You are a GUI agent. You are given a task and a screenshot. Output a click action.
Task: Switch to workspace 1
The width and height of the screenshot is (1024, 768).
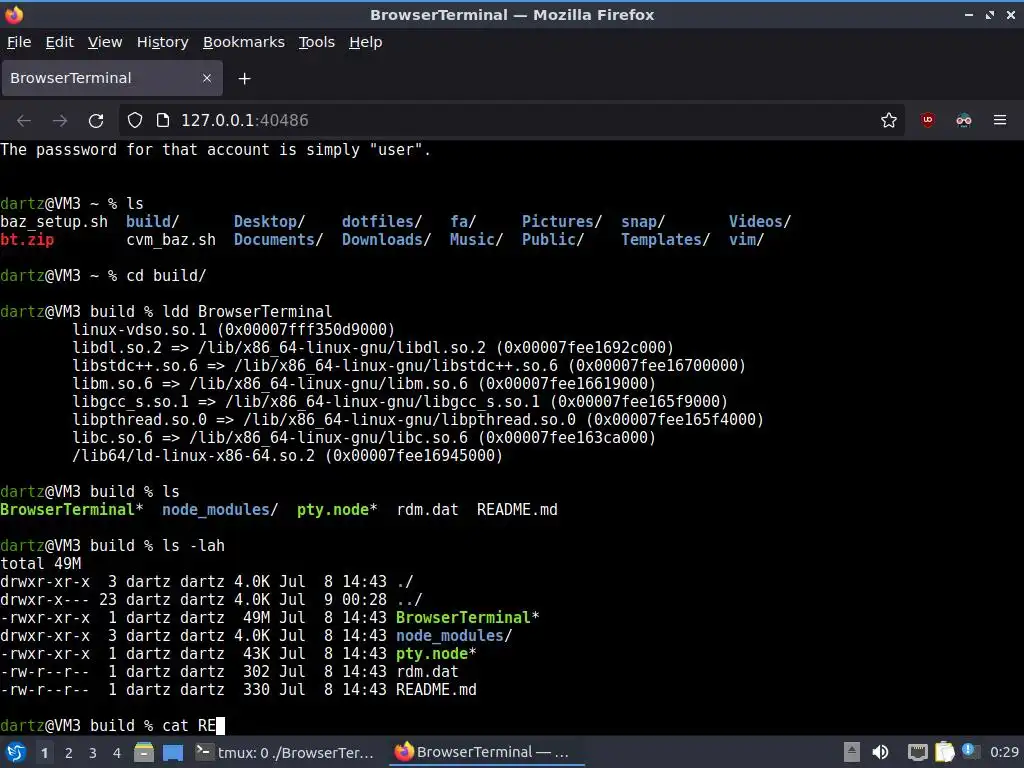44,753
